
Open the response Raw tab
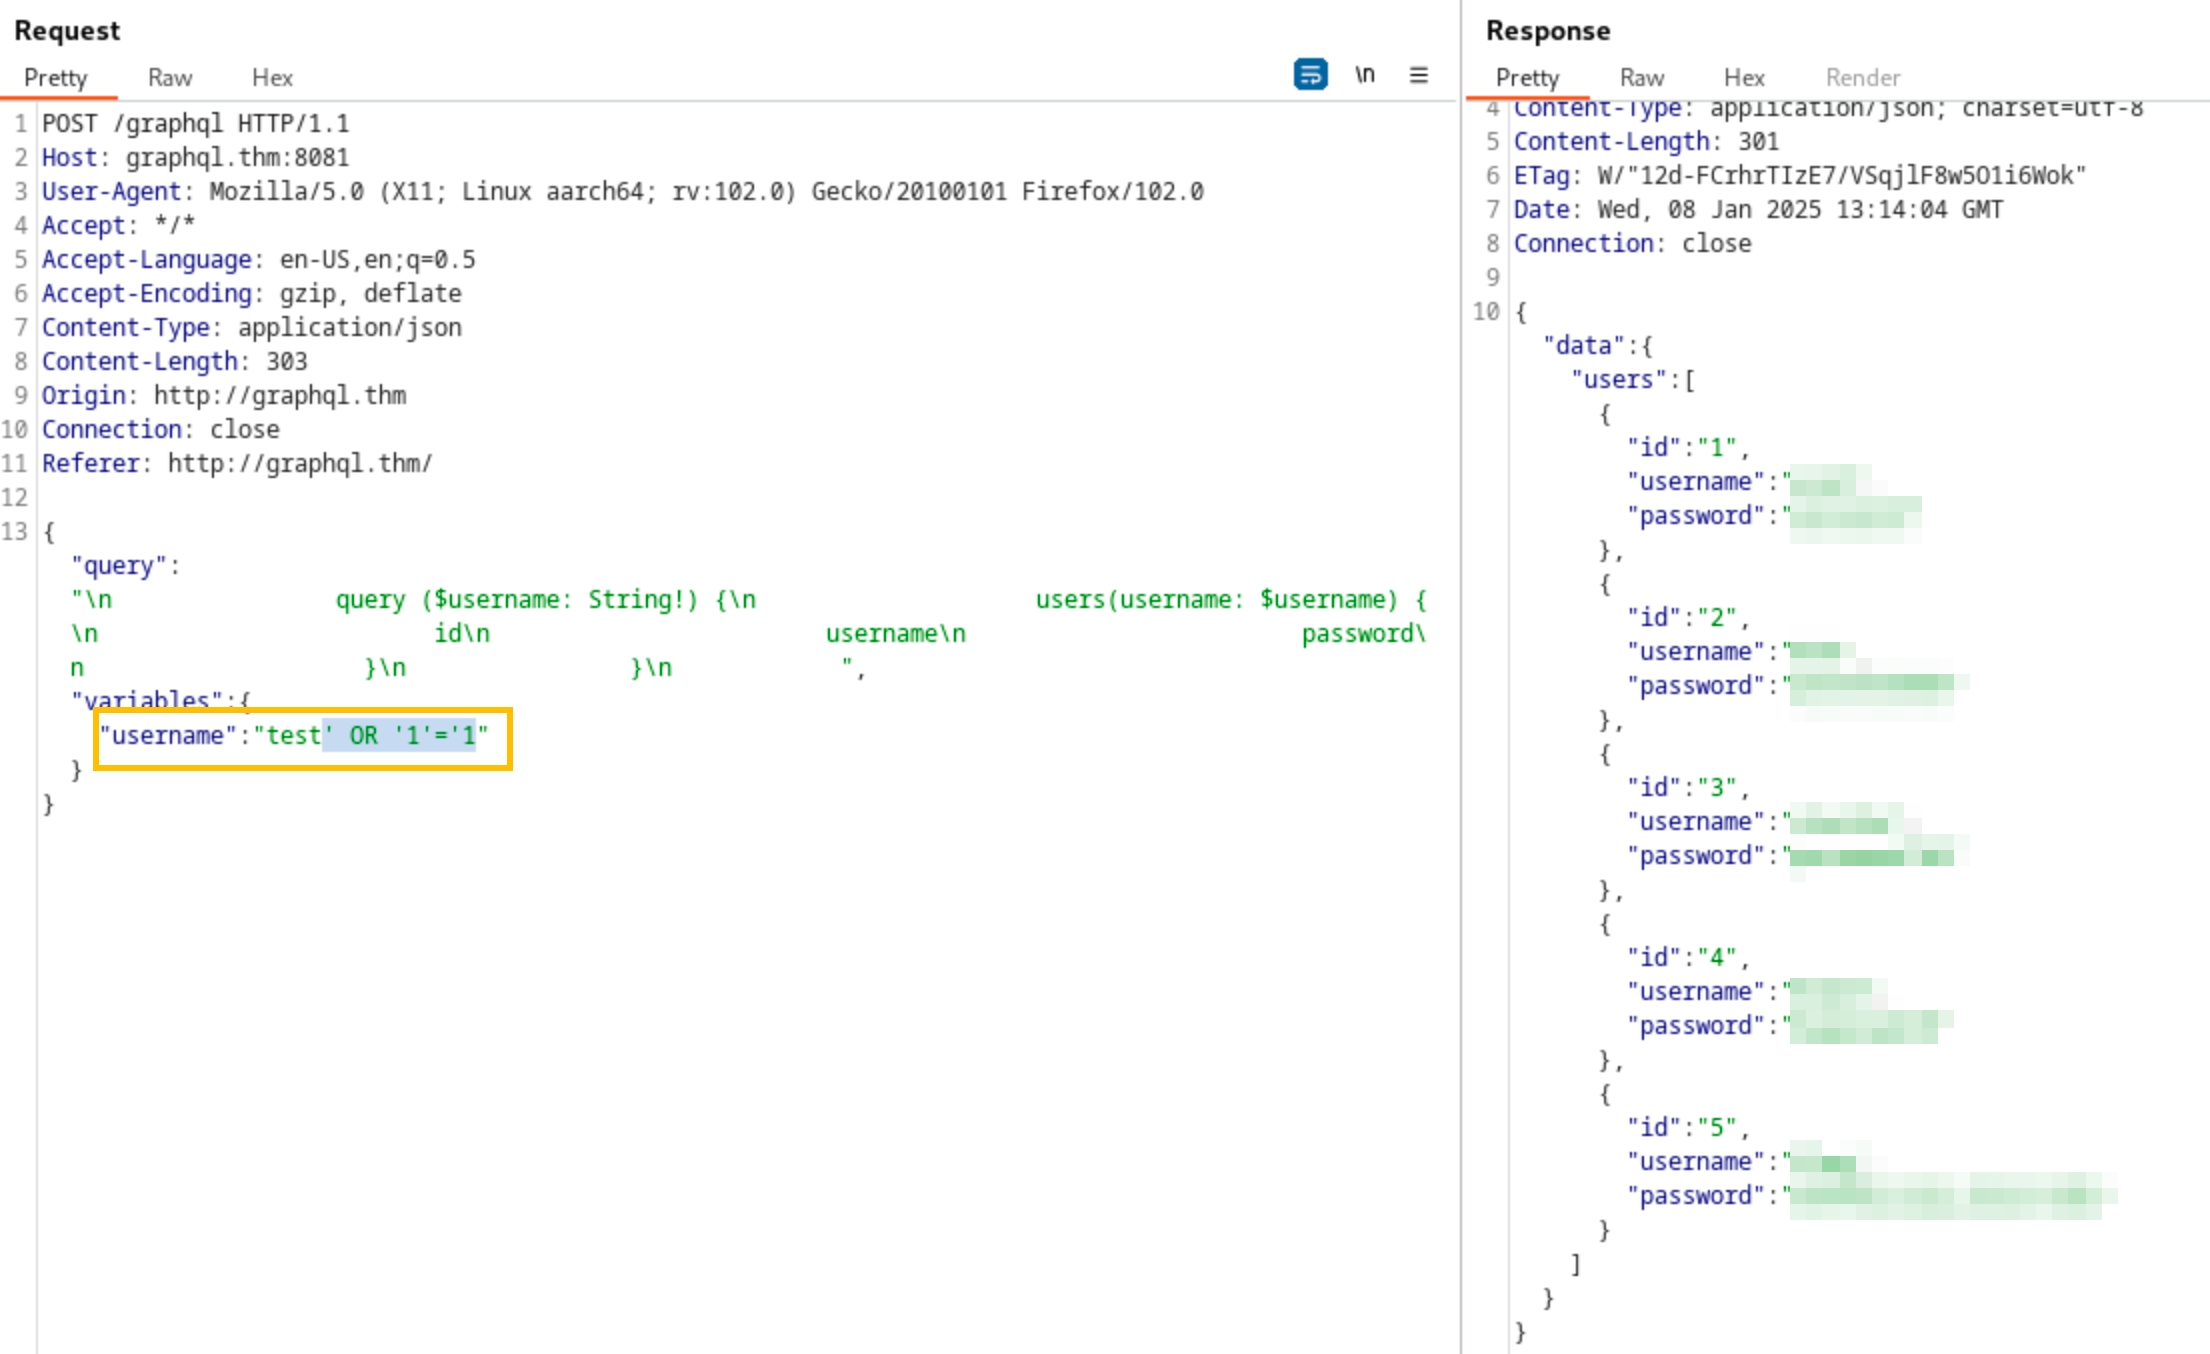(1641, 78)
